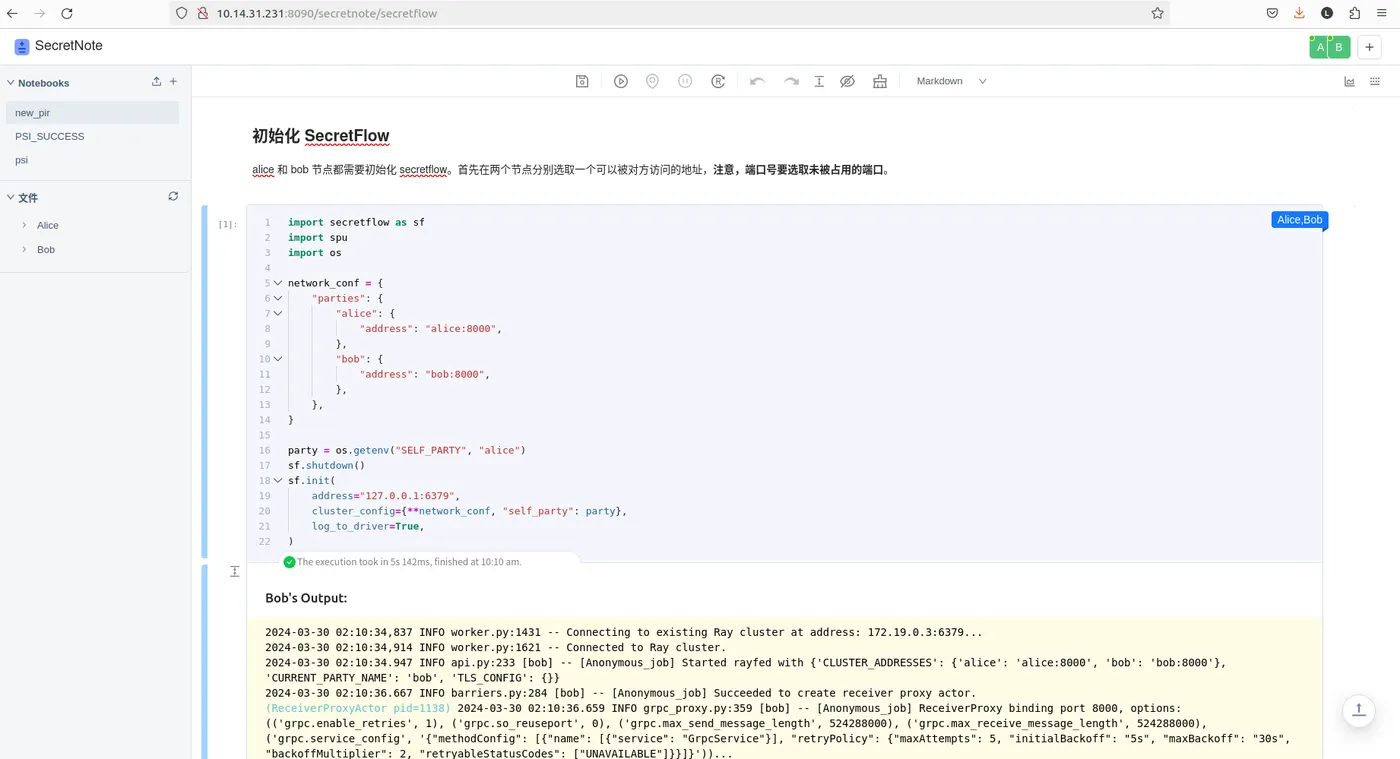Go forward in browser history
Image resolution: width=1400 pixels, height=759 pixels.
tap(39, 13)
